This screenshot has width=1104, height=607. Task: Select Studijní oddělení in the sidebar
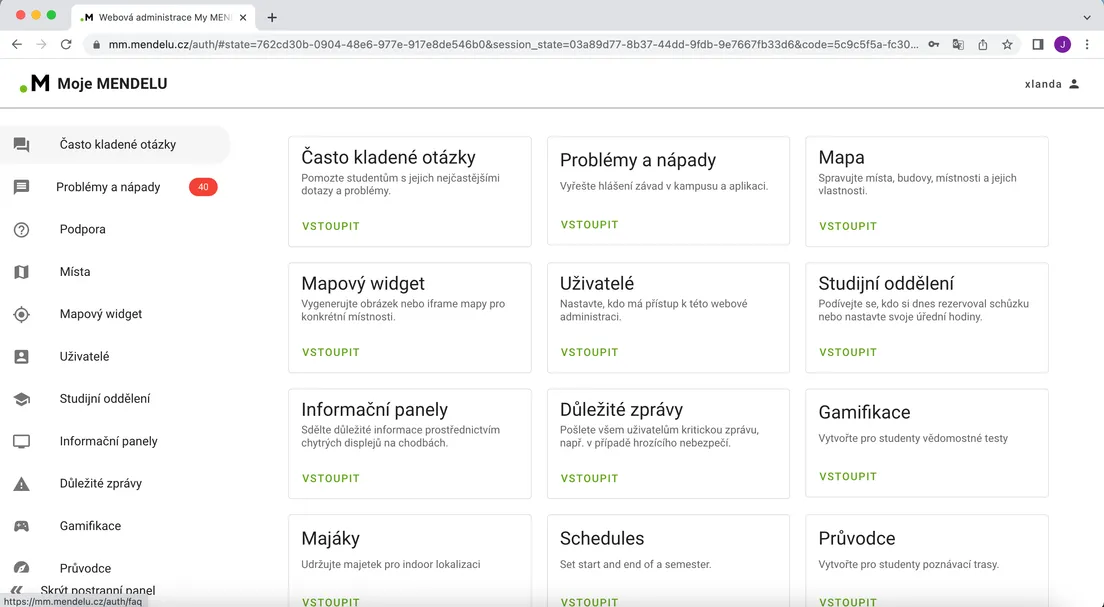click(115, 399)
